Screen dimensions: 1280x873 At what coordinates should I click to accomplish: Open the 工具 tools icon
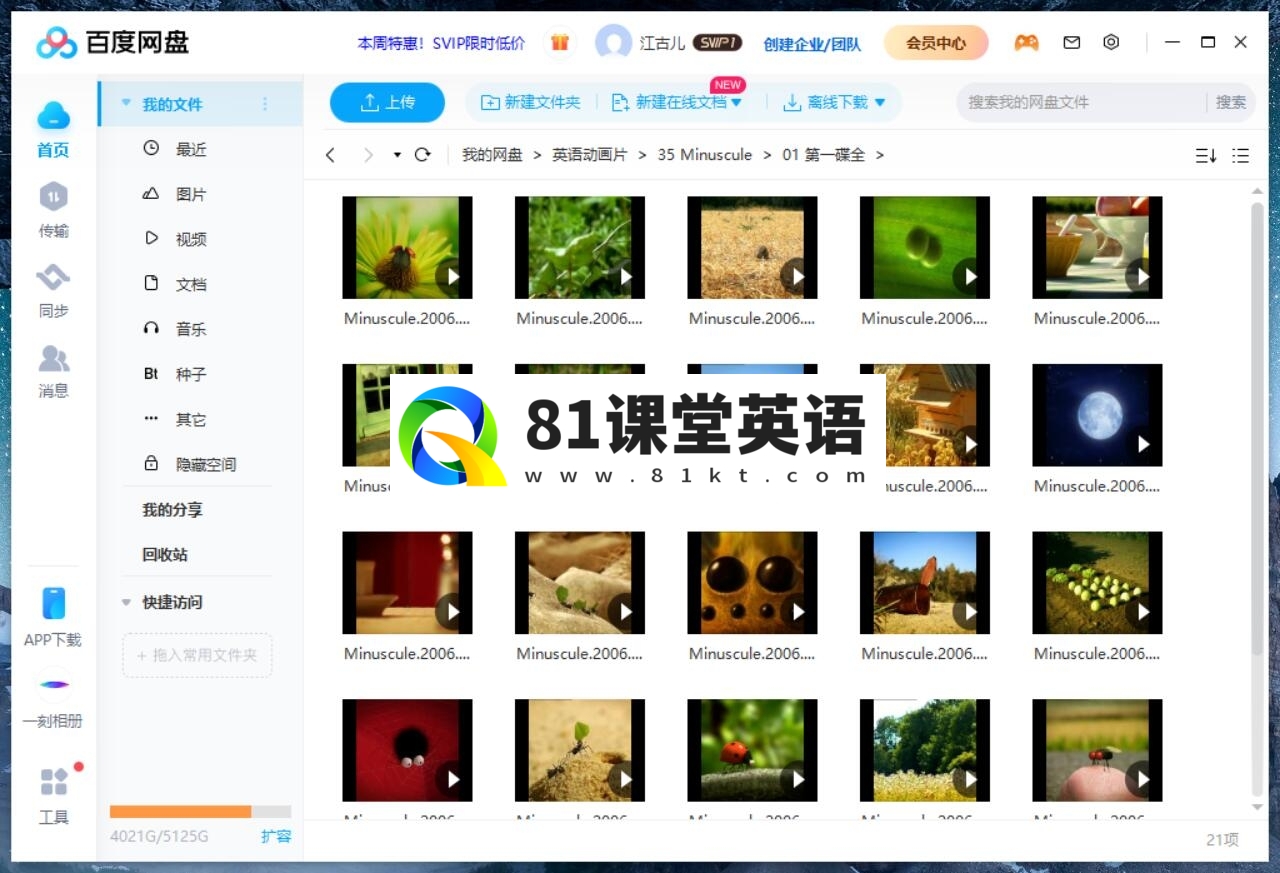[53, 781]
